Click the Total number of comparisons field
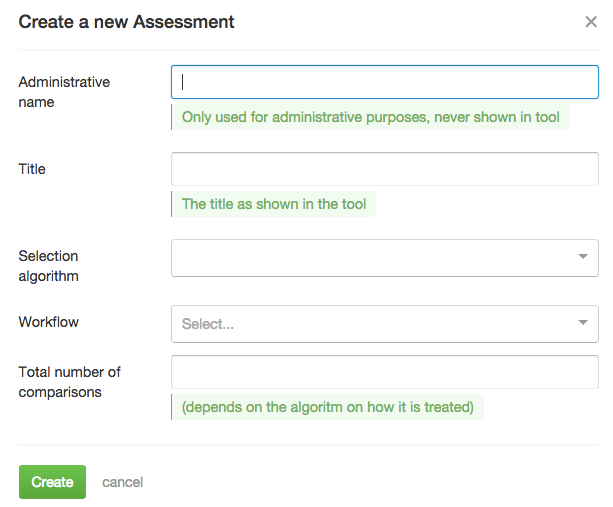Screen dimensions: 613x507 [385, 372]
